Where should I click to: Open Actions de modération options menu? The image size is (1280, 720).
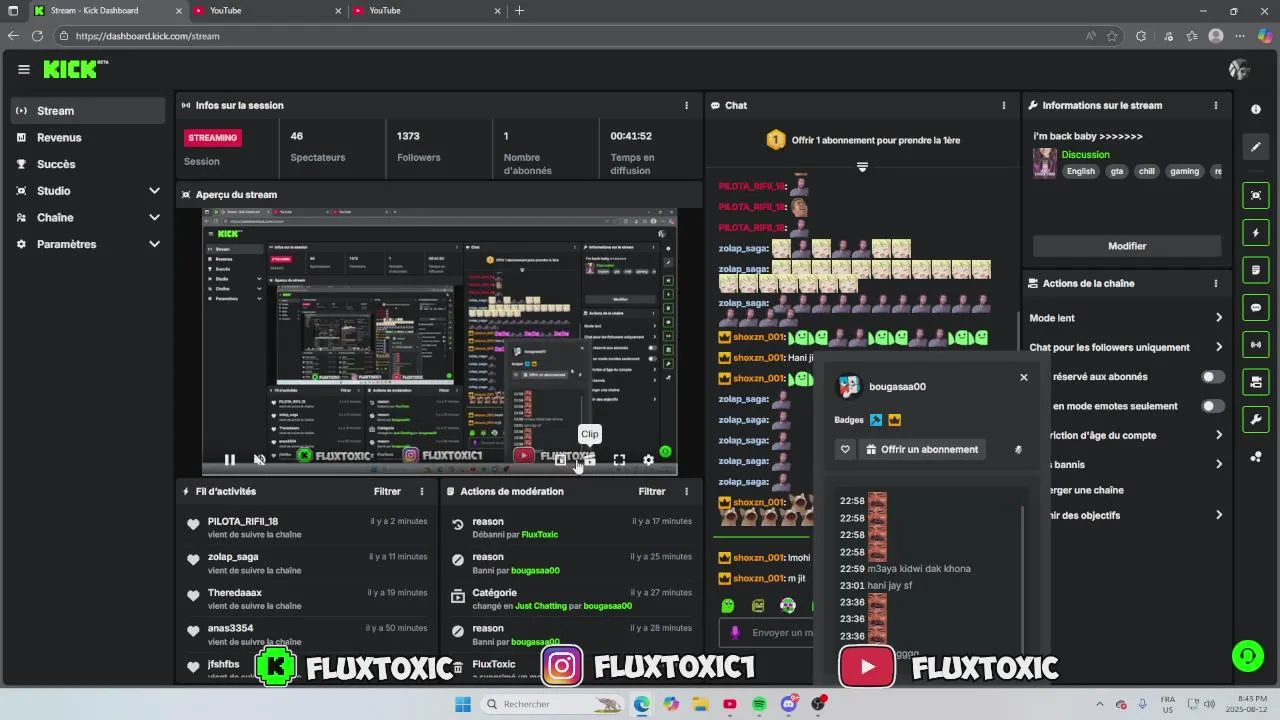686,491
